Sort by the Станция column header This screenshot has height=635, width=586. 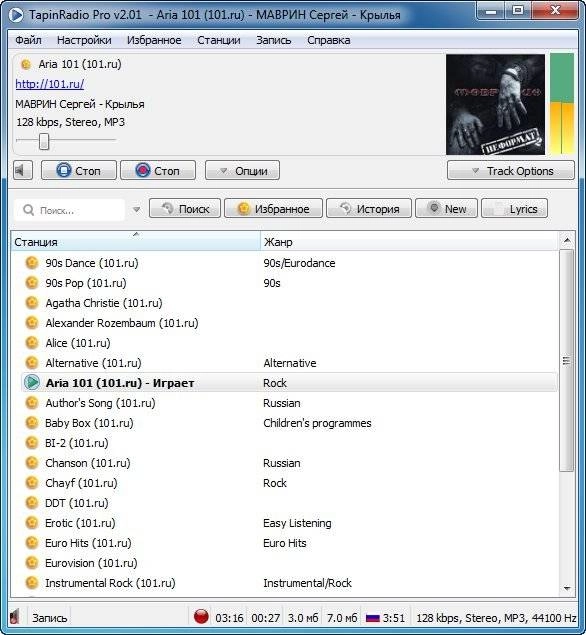pos(136,242)
